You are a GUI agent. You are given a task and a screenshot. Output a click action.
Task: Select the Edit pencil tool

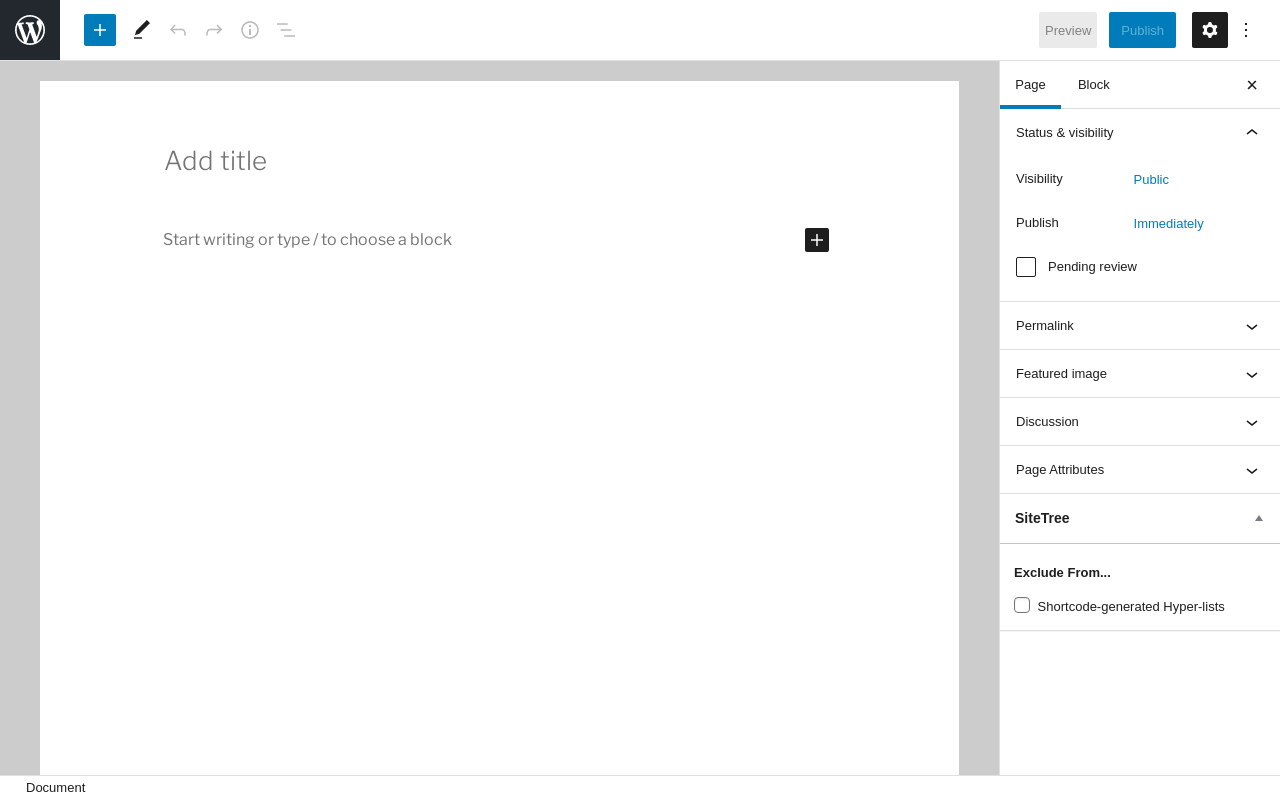(x=142, y=30)
